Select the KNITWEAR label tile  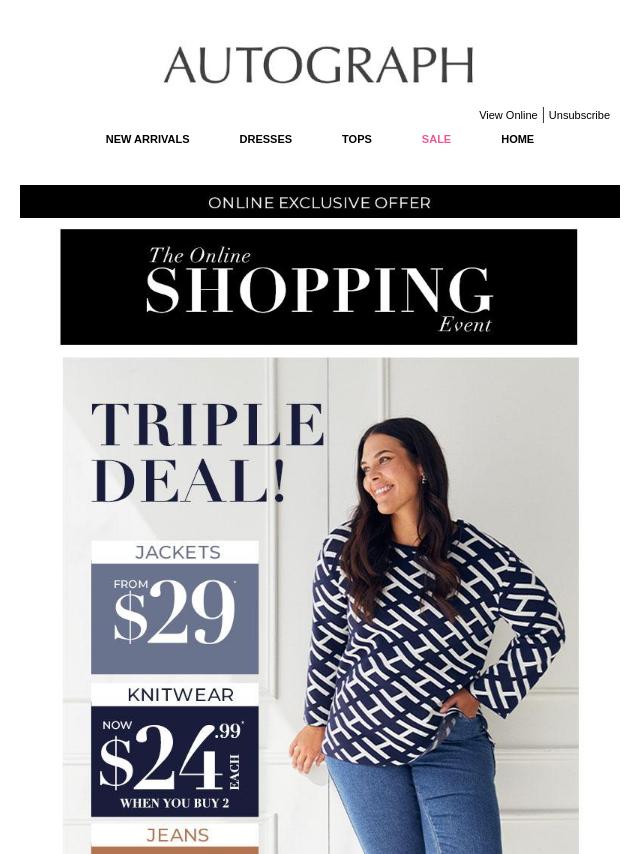[175, 695]
